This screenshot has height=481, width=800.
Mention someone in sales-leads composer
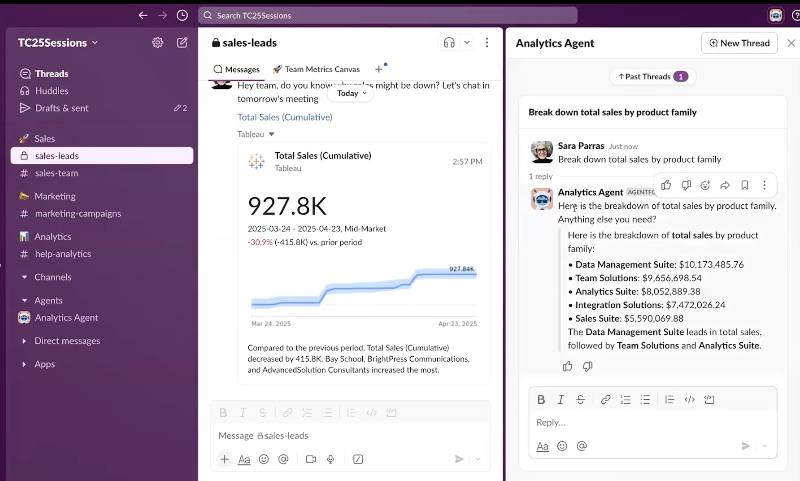pos(283,459)
